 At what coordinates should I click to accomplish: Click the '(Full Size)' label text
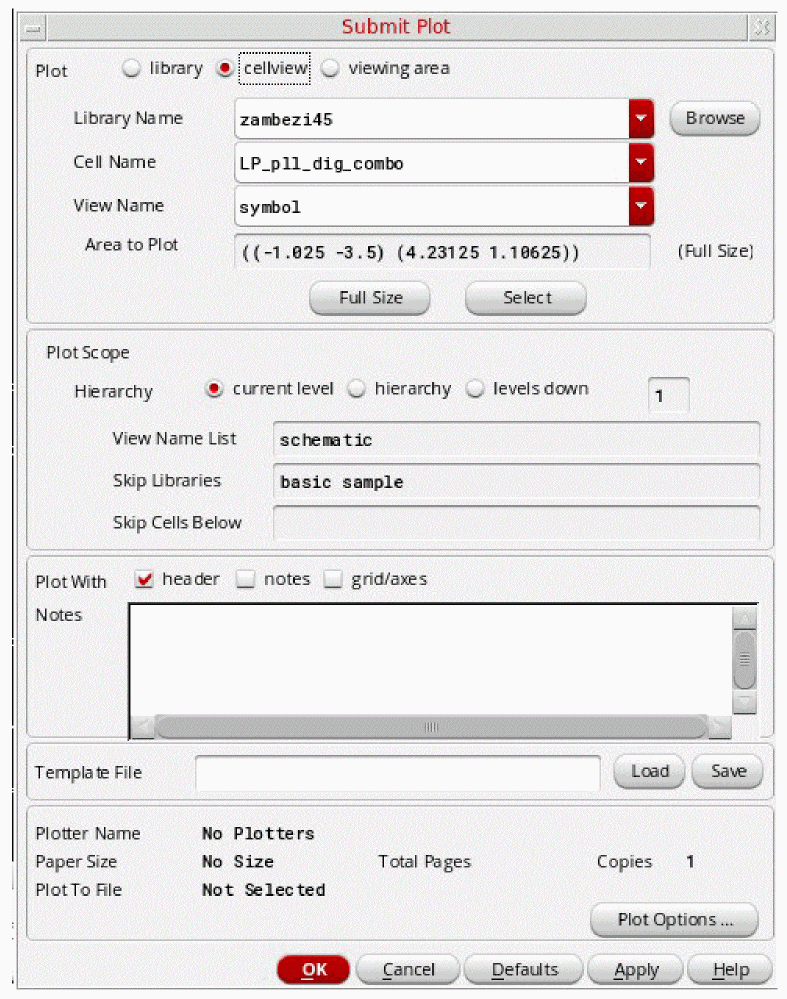pos(715,252)
